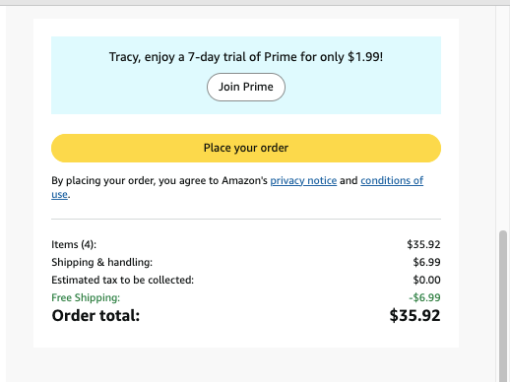Click the bold Order total label
510x382 pixels.
[96, 316]
